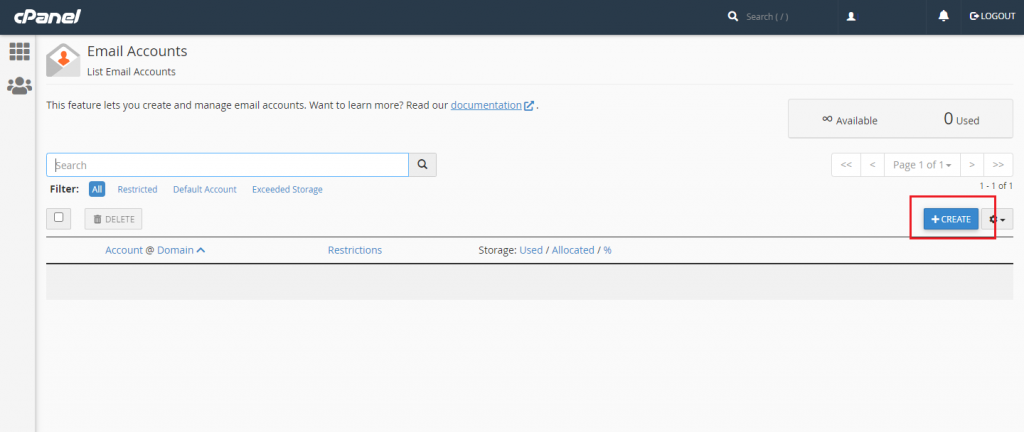Go to previous page with < button
Screen dimensions: 1024x432
tap(872, 165)
